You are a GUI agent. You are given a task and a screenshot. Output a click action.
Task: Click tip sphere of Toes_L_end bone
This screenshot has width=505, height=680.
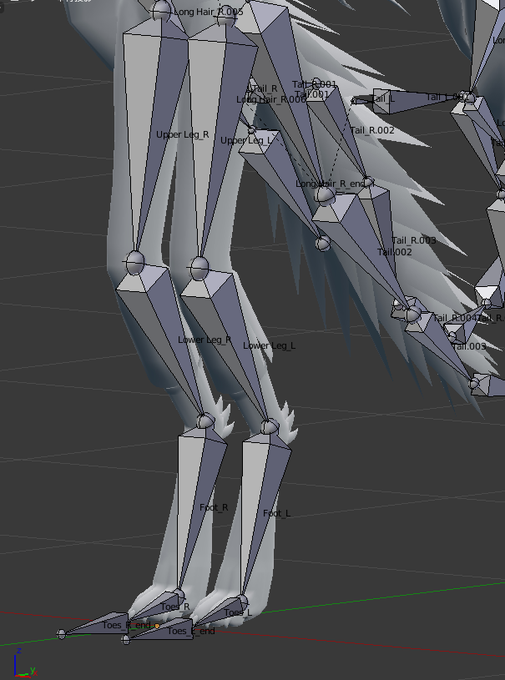pyautogui.click(x=126, y=640)
